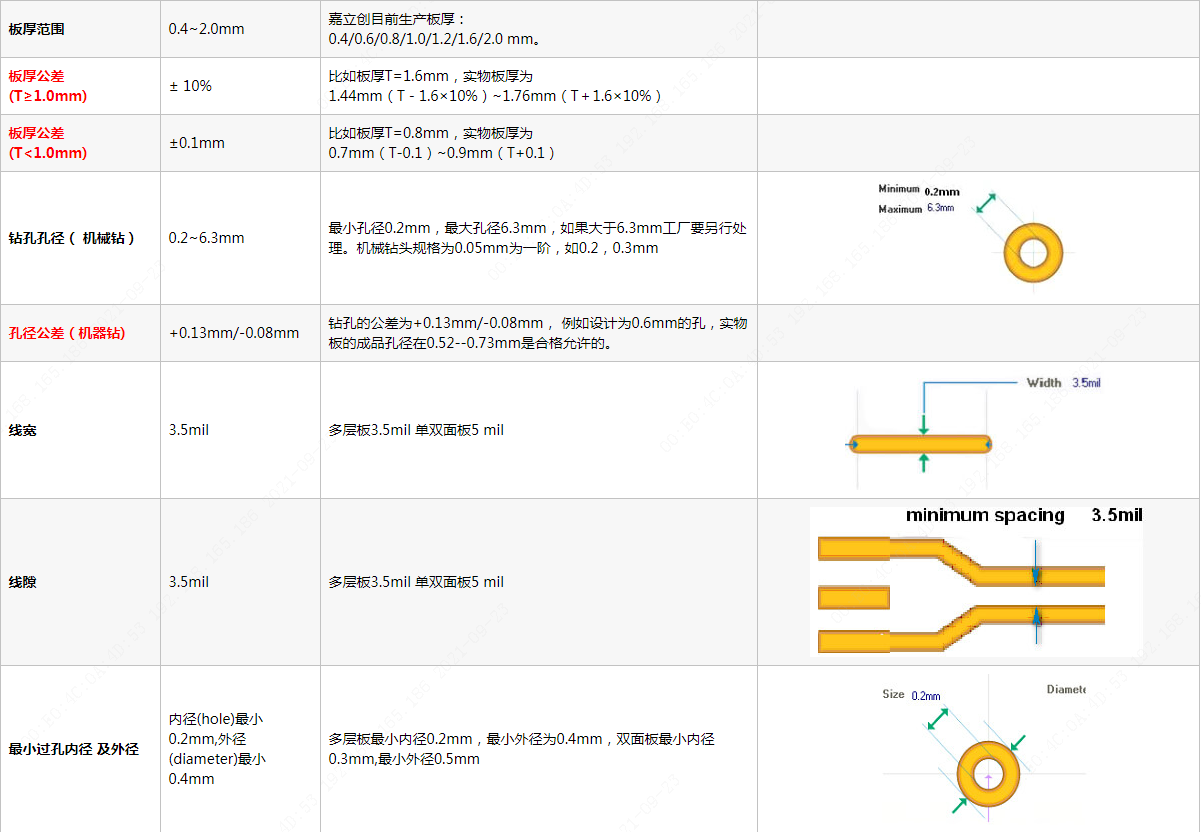Click the 0.2~6.3mm drill range value
The image size is (1201, 832).
(206, 238)
